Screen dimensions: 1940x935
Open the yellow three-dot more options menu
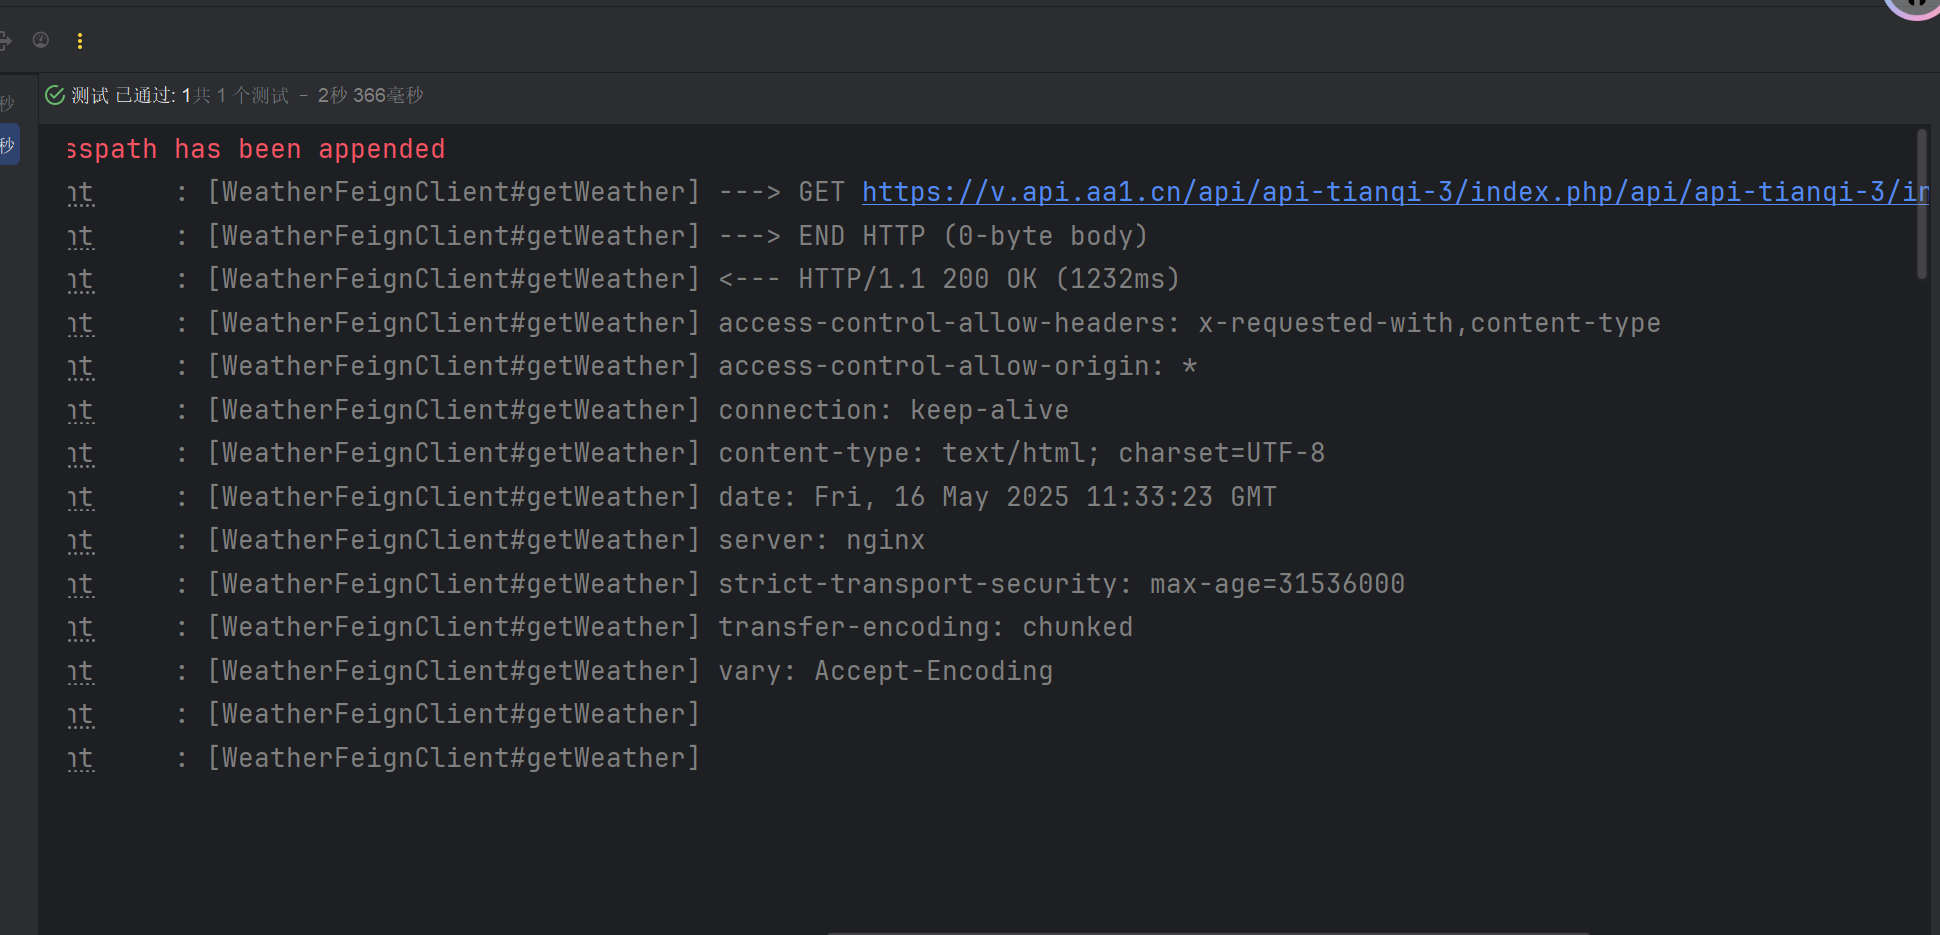coord(80,41)
